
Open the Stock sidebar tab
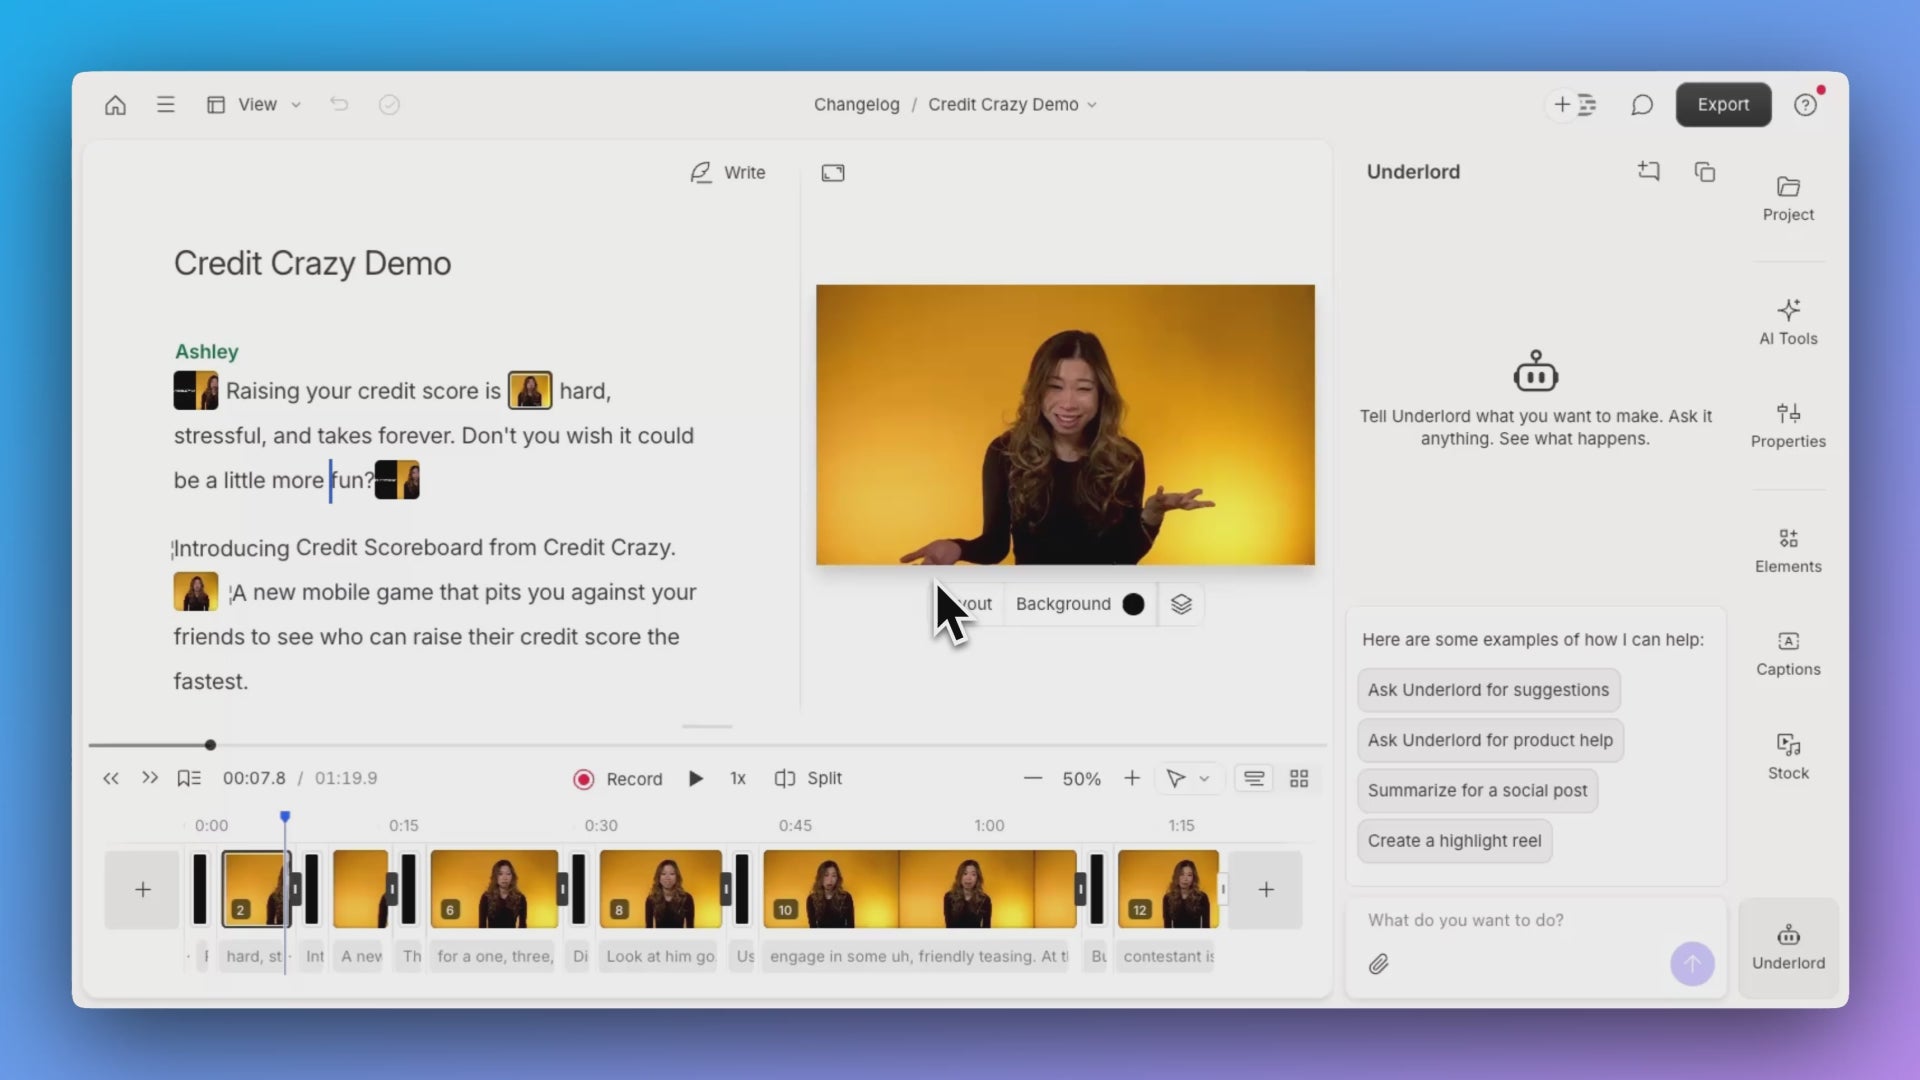1788,756
